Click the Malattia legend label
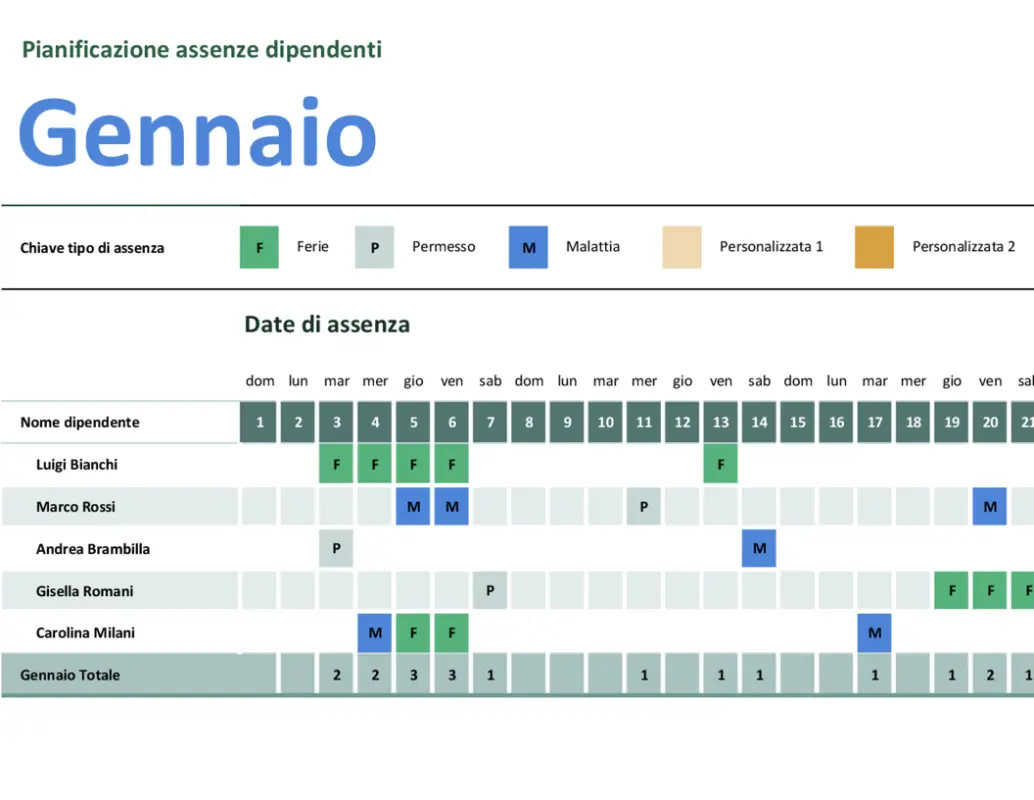 tap(593, 247)
